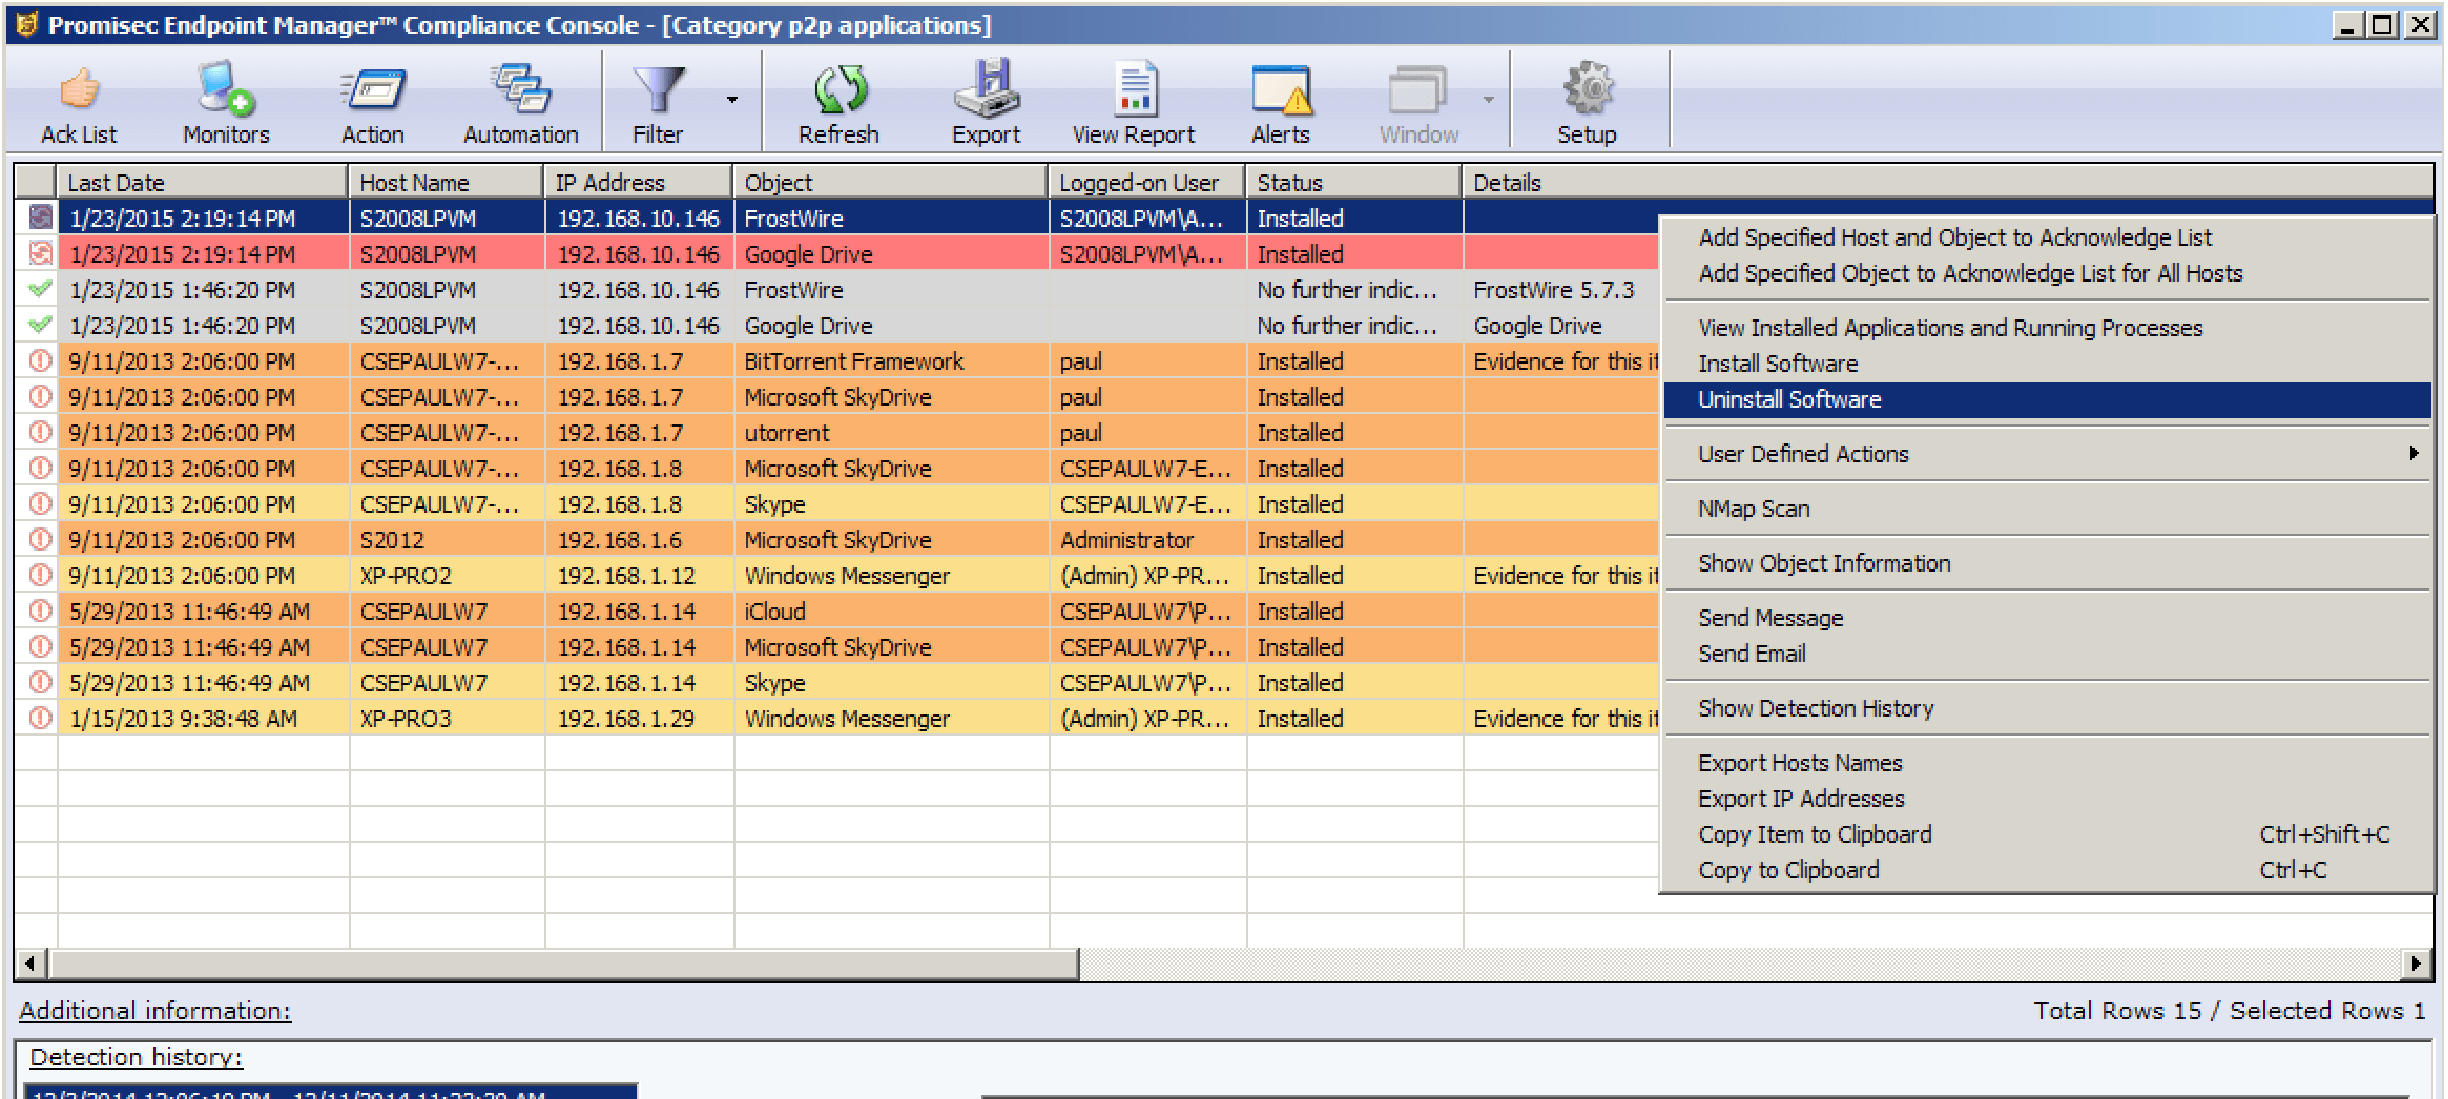Select the Monitors icon
The width and height of the screenshot is (2448, 1099).
tap(223, 100)
